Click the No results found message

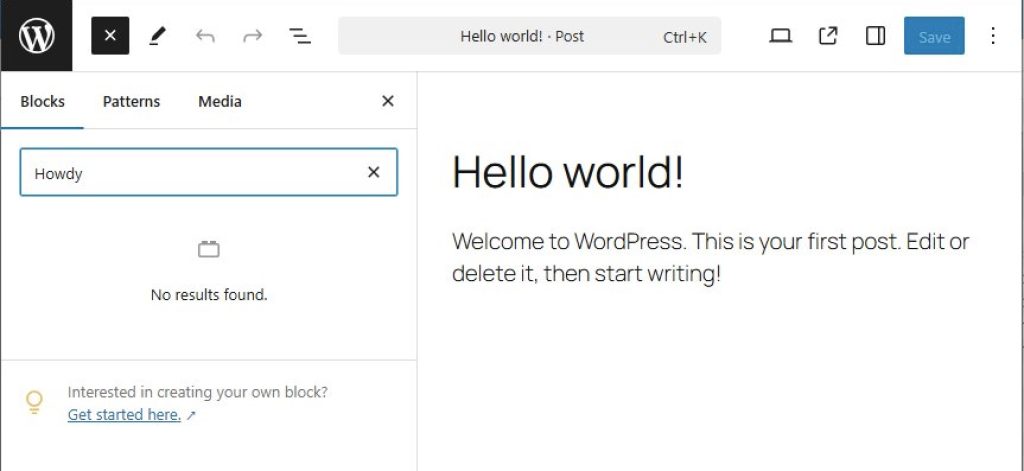tap(209, 295)
